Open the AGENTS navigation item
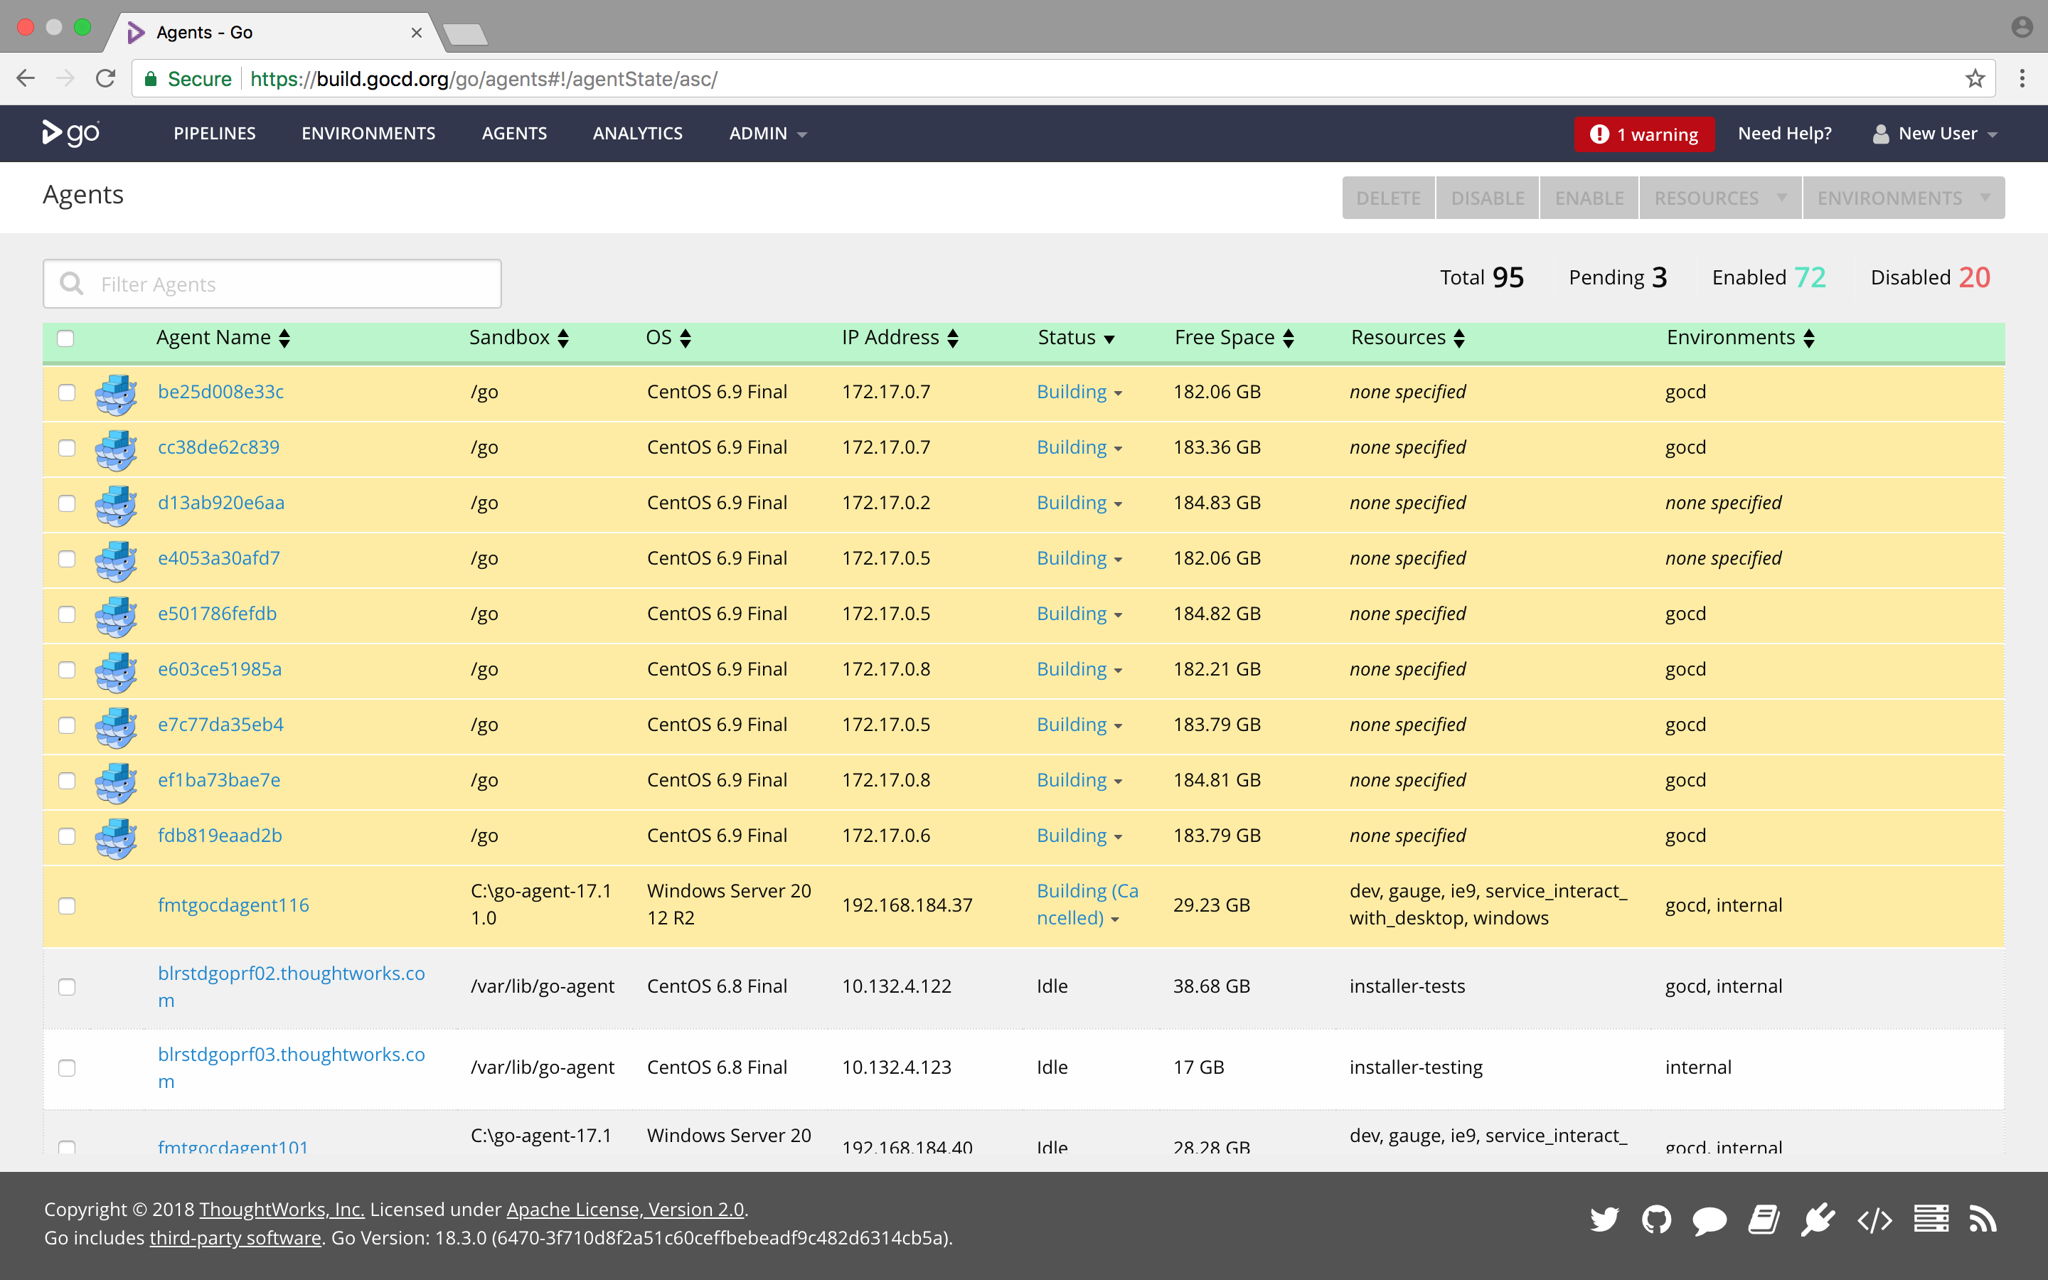Image resolution: width=2048 pixels, height=1280 pixels. pos(514,133)
